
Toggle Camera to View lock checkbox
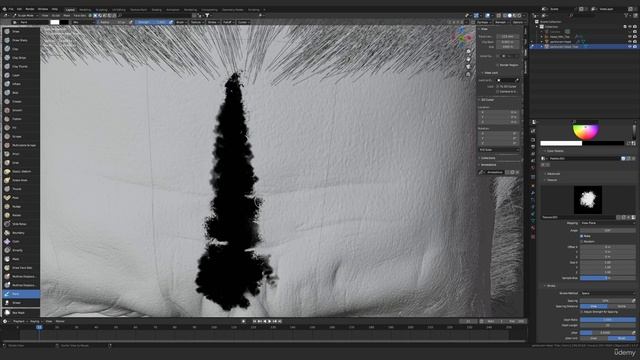pyautogui.click(x=497, y=91)
